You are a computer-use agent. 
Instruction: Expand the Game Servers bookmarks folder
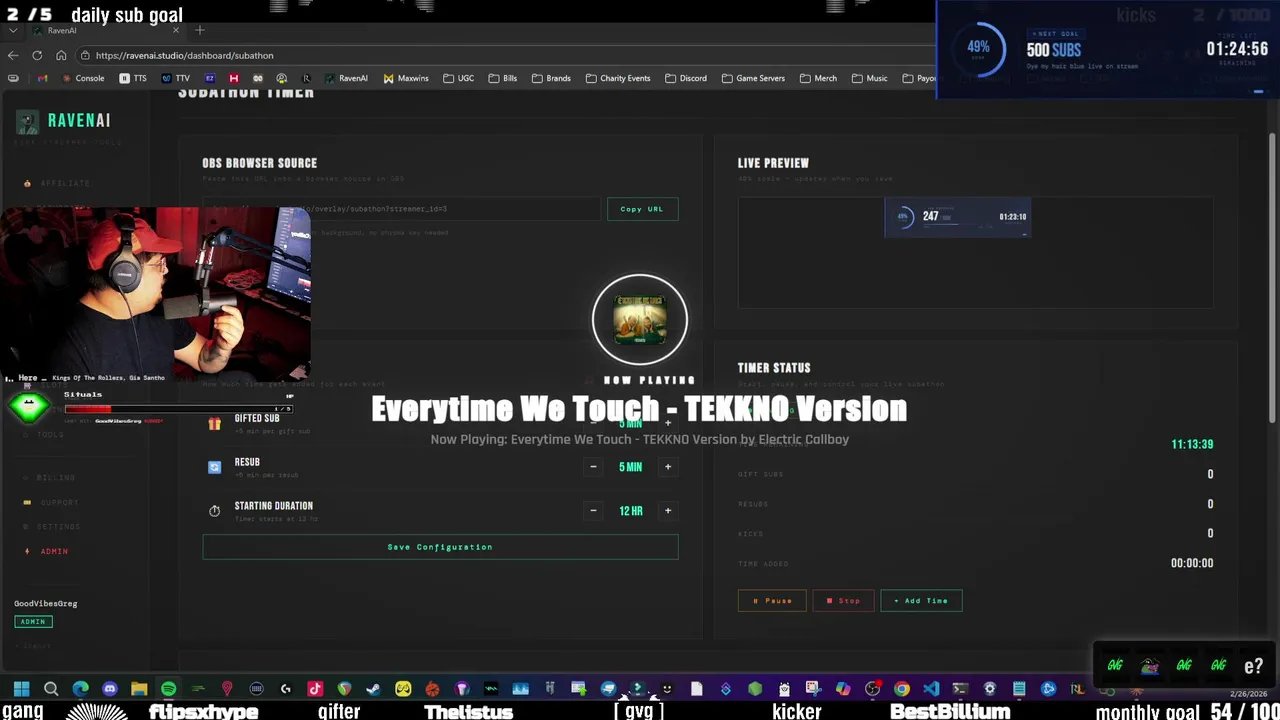(753, 78)
